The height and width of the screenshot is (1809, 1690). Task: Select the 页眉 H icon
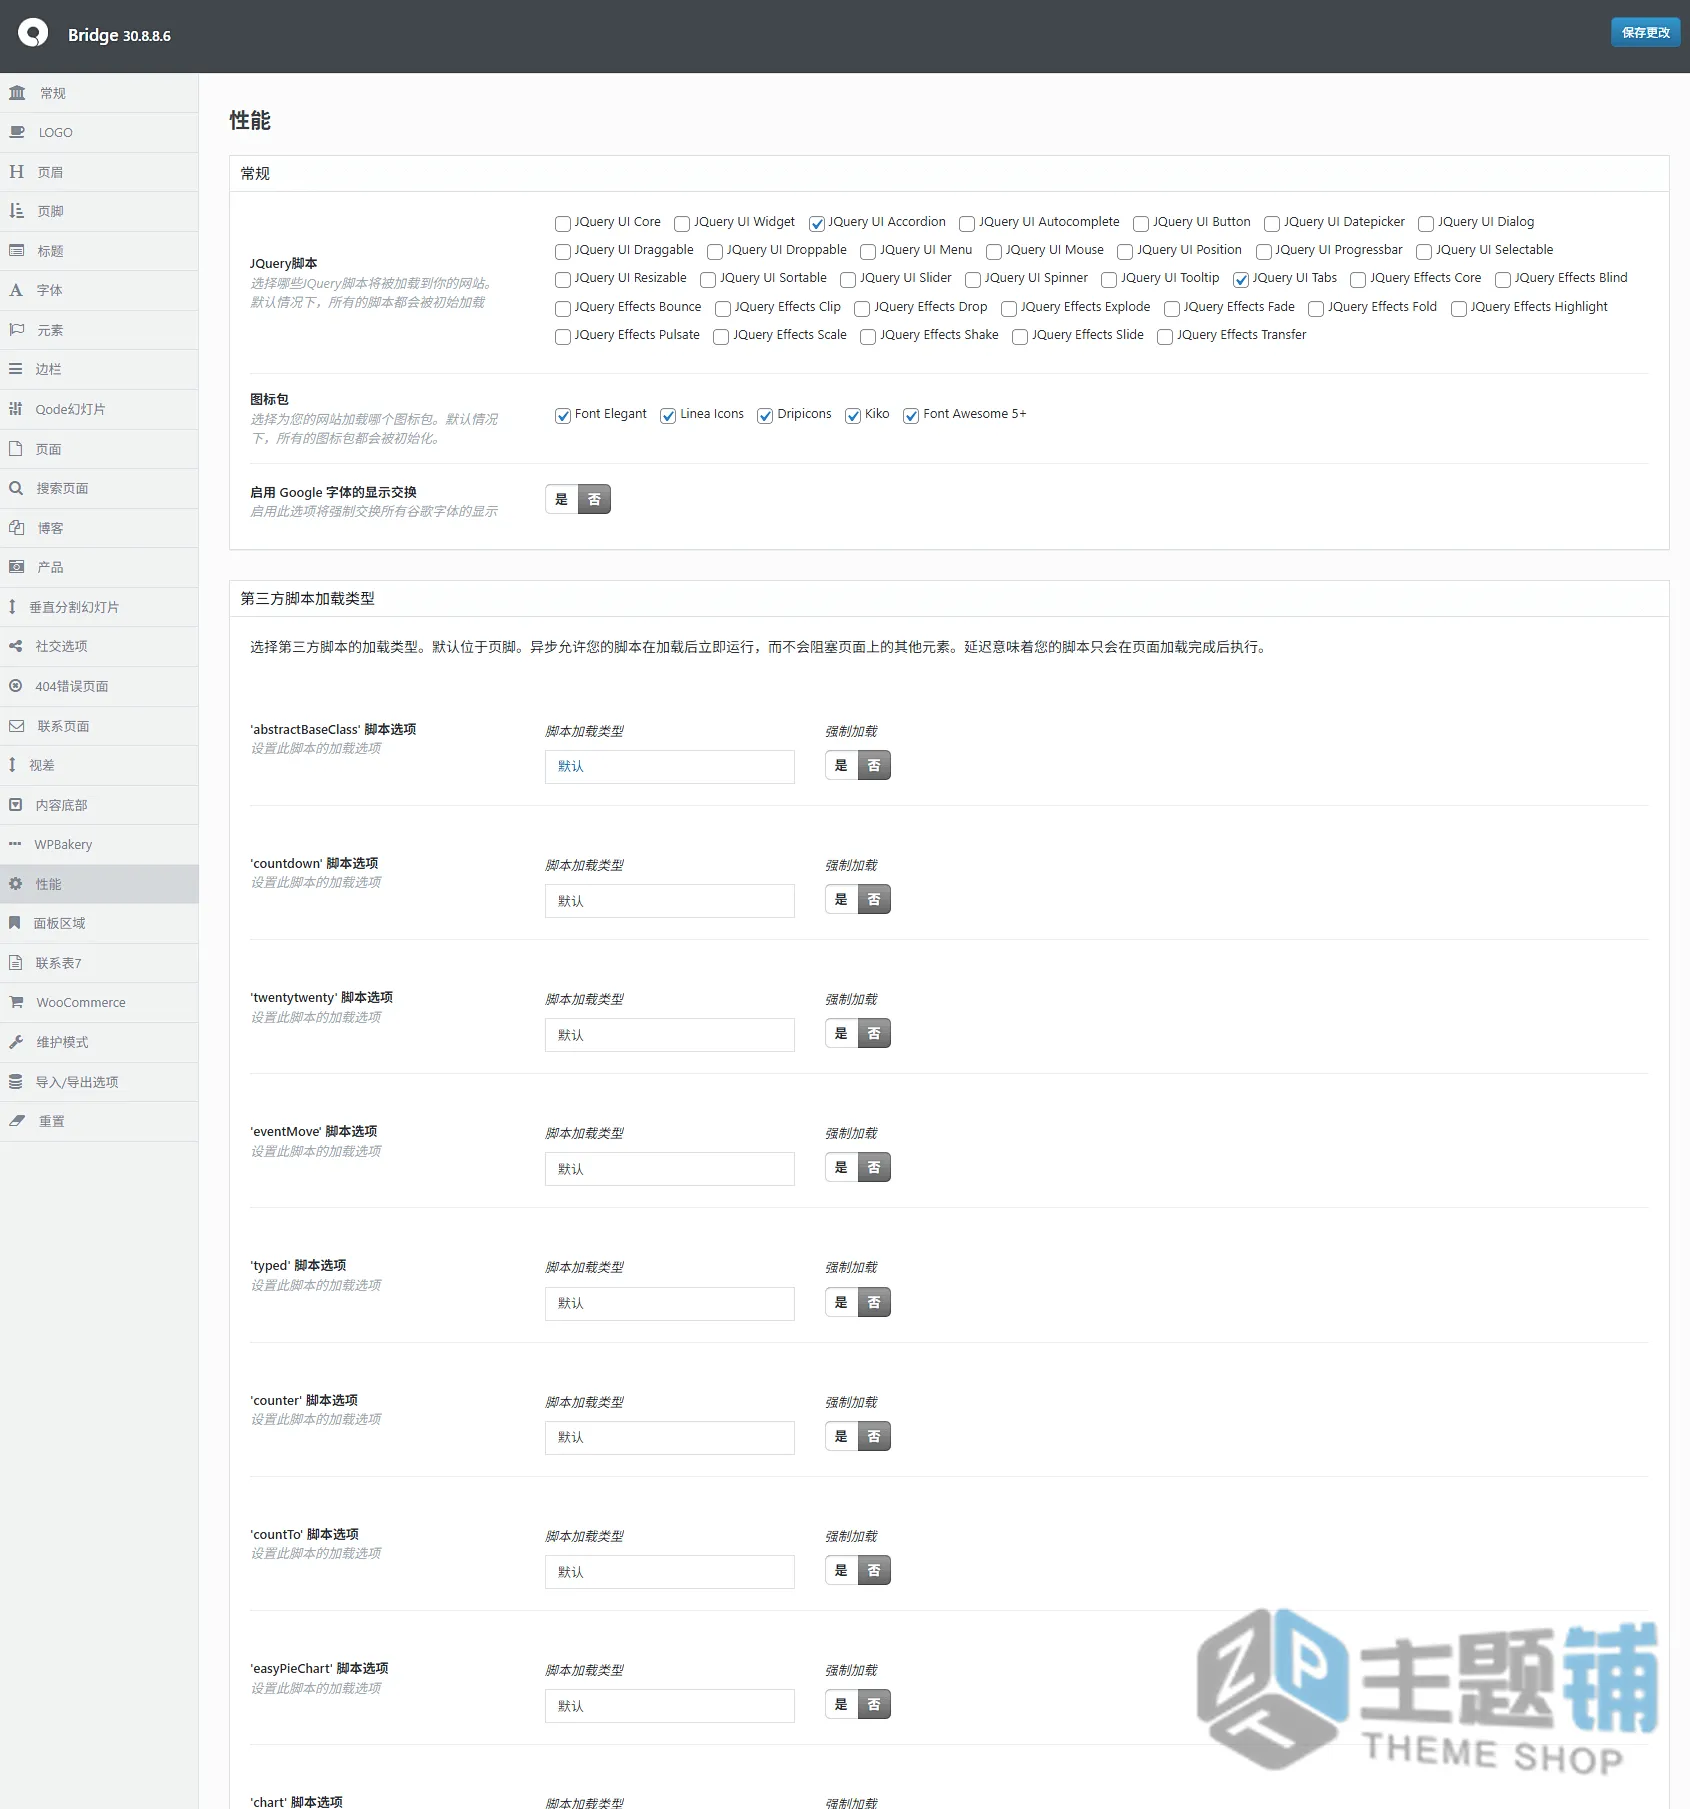click(17, 172)
